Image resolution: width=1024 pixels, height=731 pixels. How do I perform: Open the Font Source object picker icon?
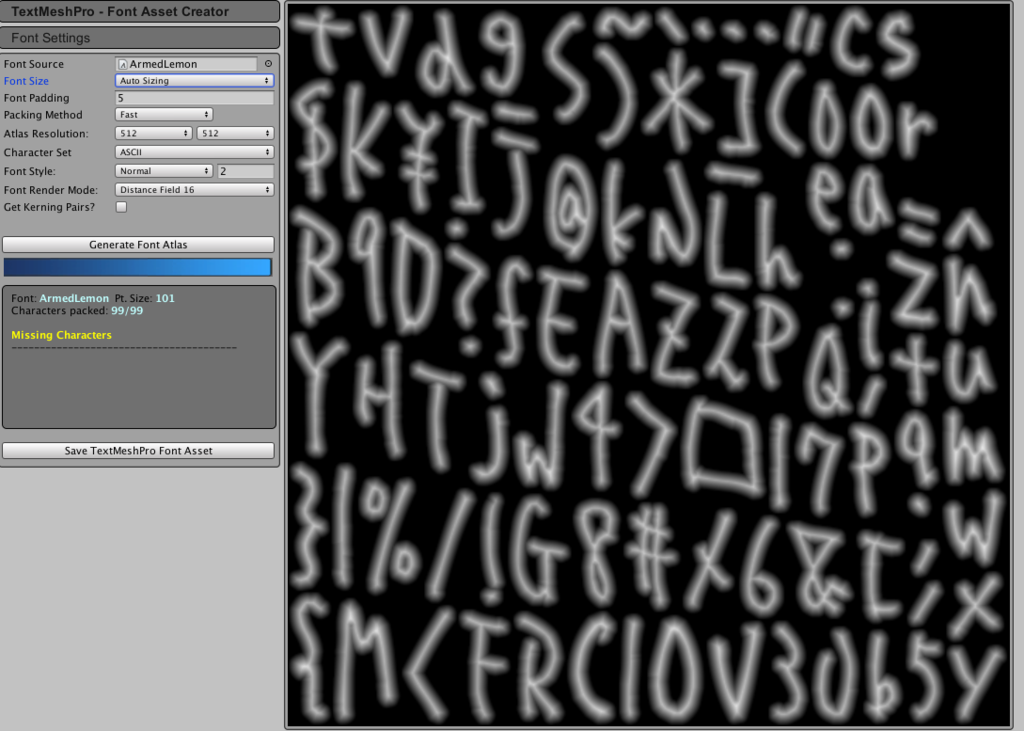point(266,63)
